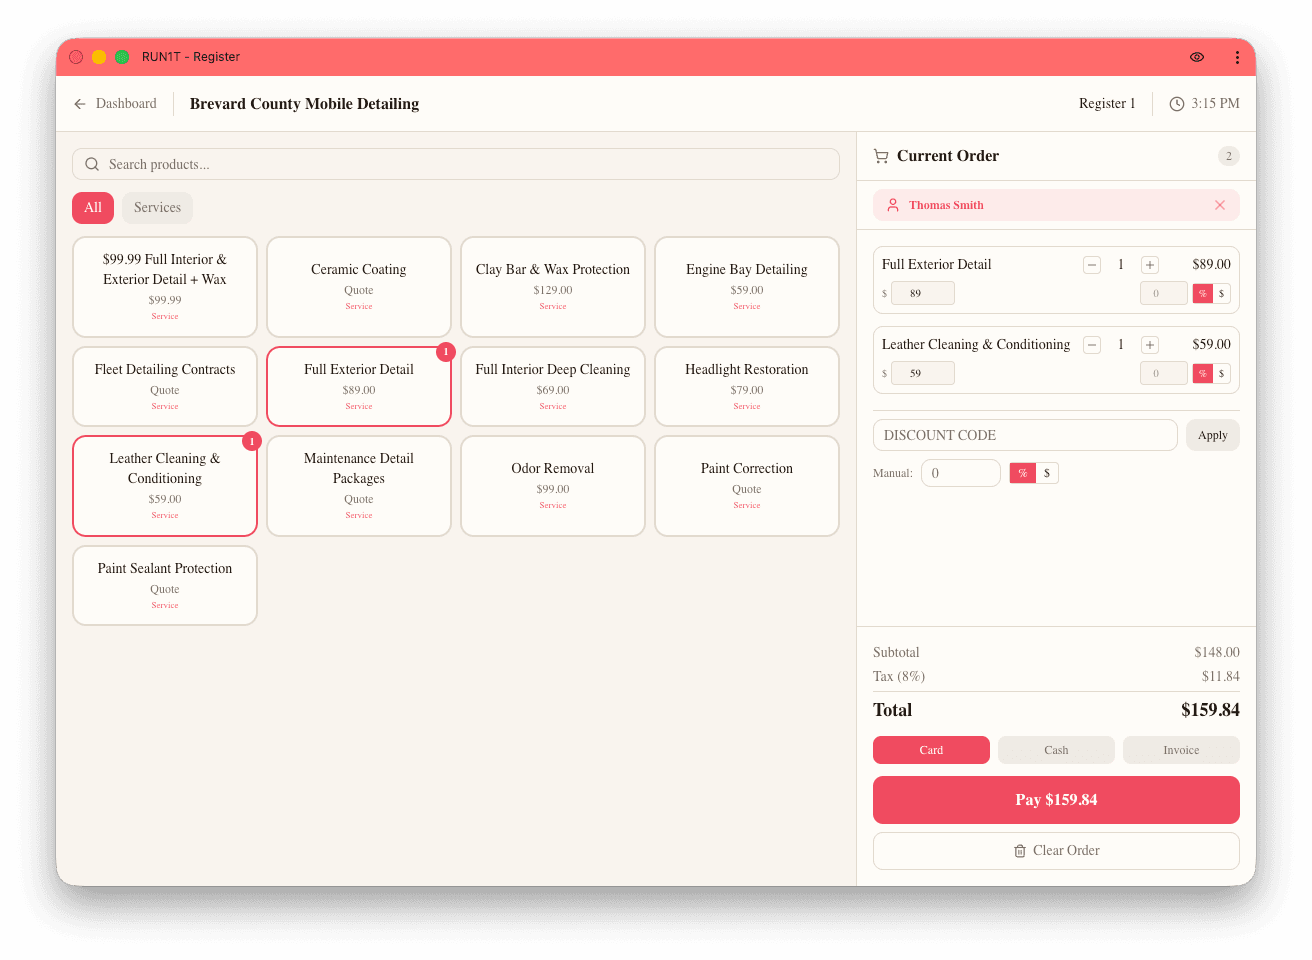Select percent discount for Full Exterior Detail
The width and height of the screenshot is (1312, 960).
click(x=1203, y=293)
